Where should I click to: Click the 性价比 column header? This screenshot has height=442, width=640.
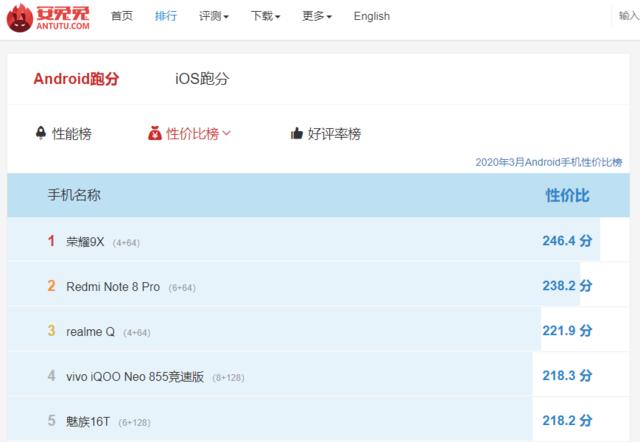click(x=567, y=195)
